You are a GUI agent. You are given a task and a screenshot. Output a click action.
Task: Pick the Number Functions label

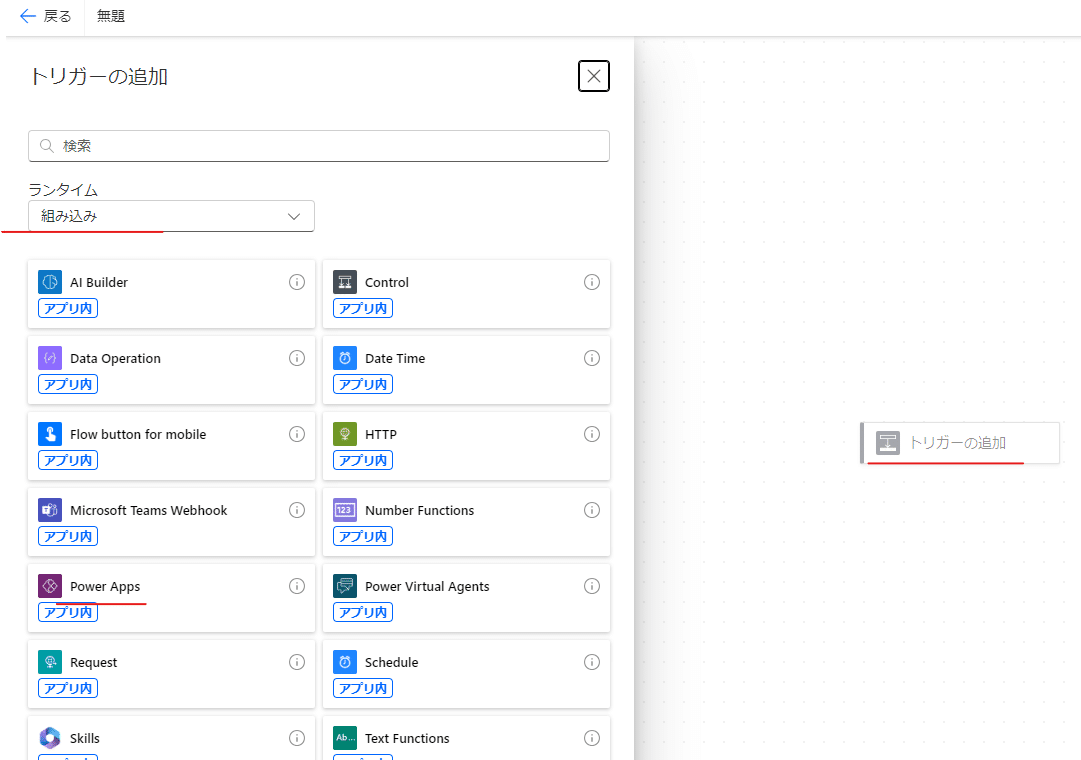pos(419,510)
